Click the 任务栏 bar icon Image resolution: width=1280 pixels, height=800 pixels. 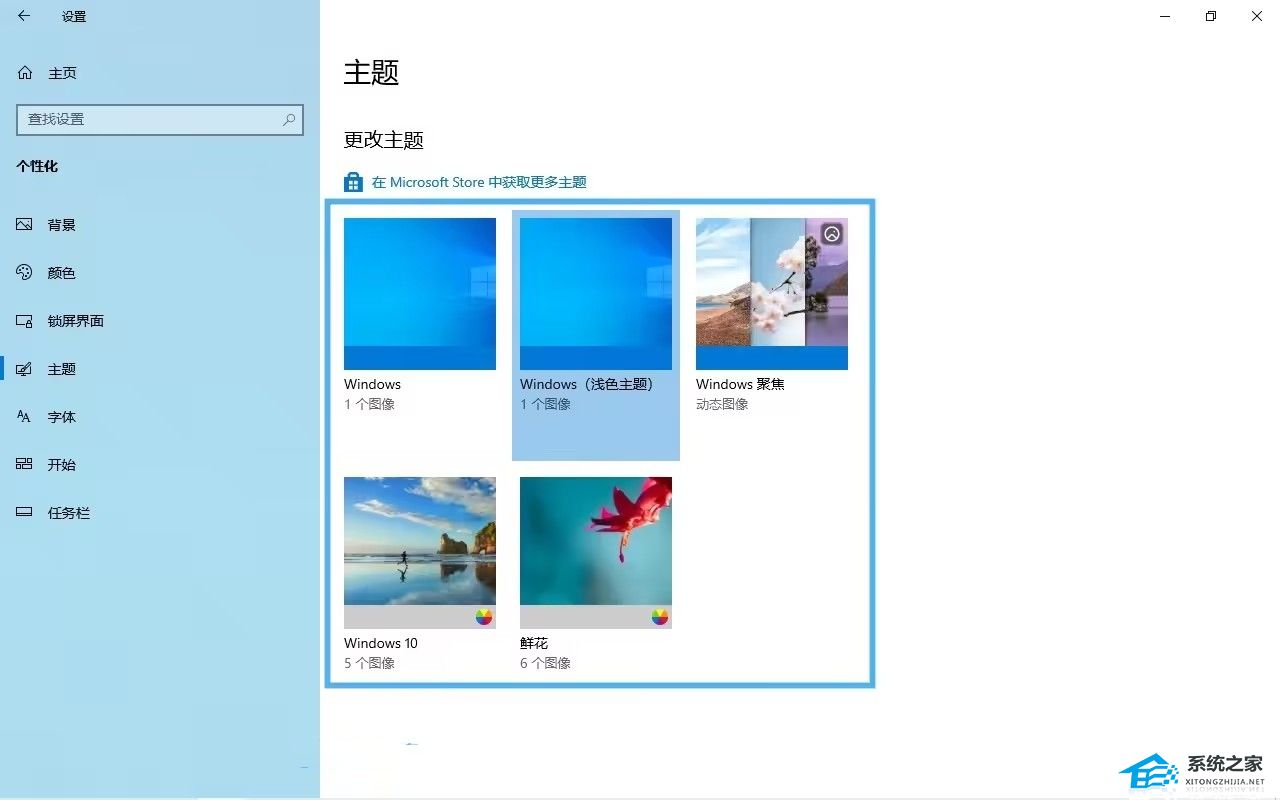point(25,513)
